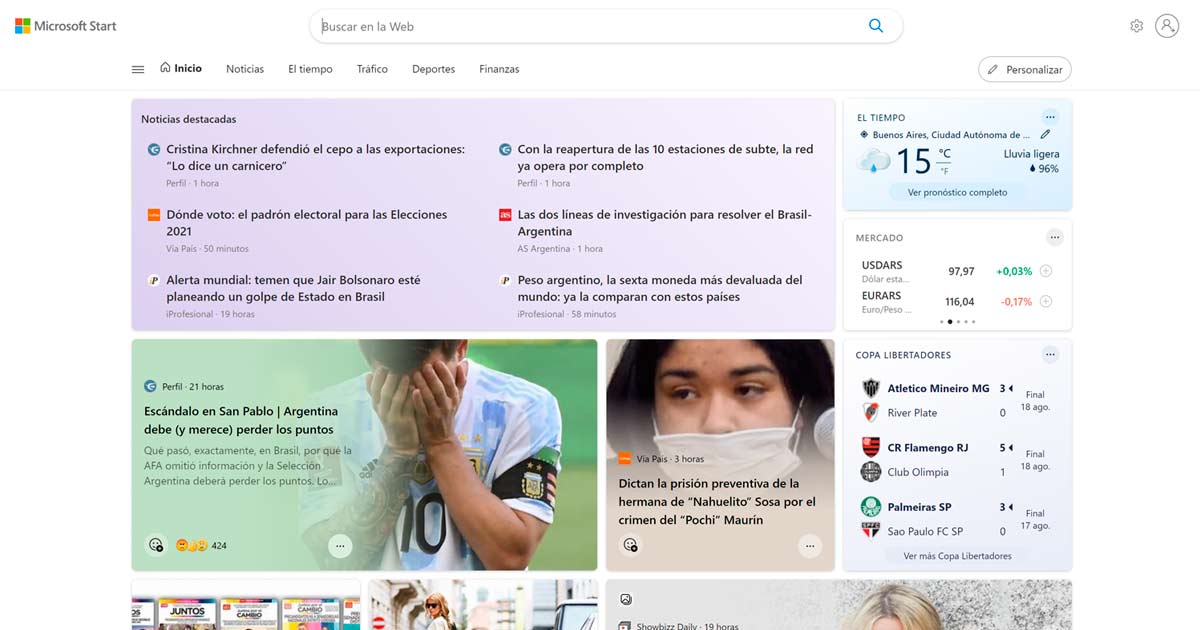1200x630 pixels.
Task: Click Ver más Copa Libertadores
Action: [x=958, y=556]
